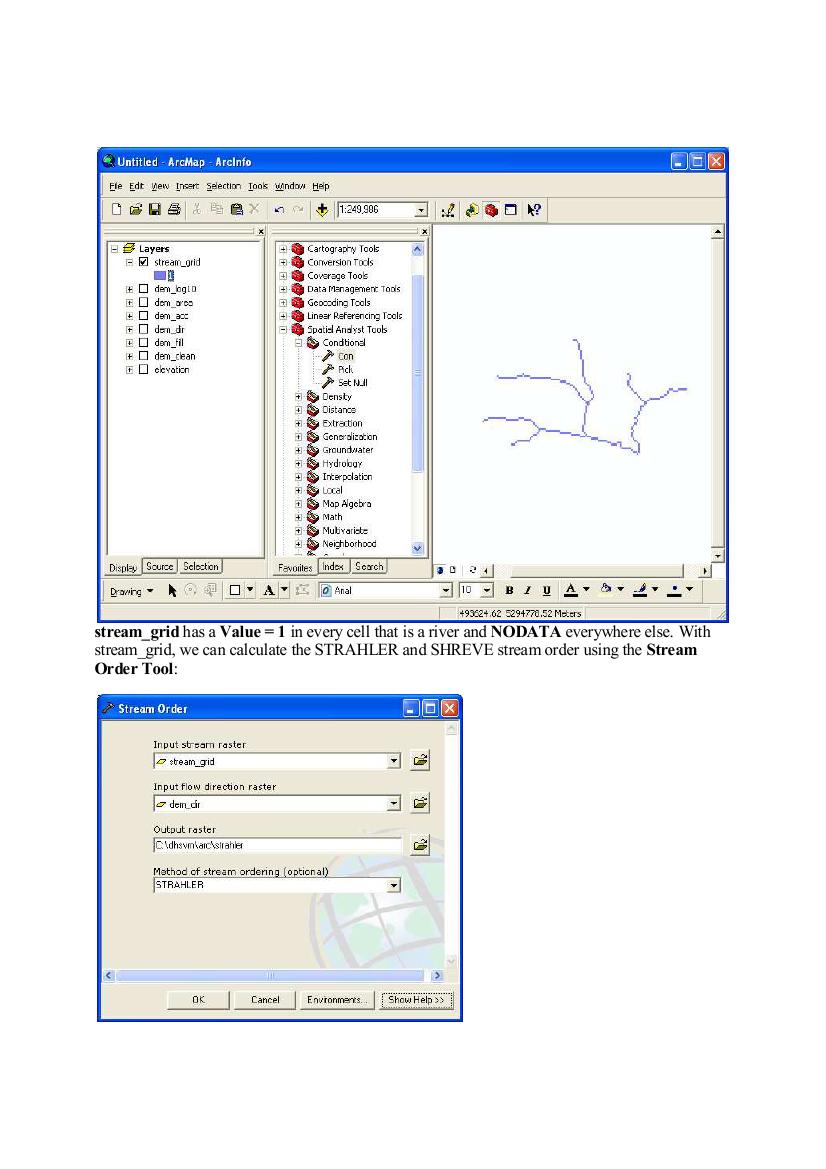Apply Italic text formatting
Viewport: 826px width, 1169px height.
point(528,590)
